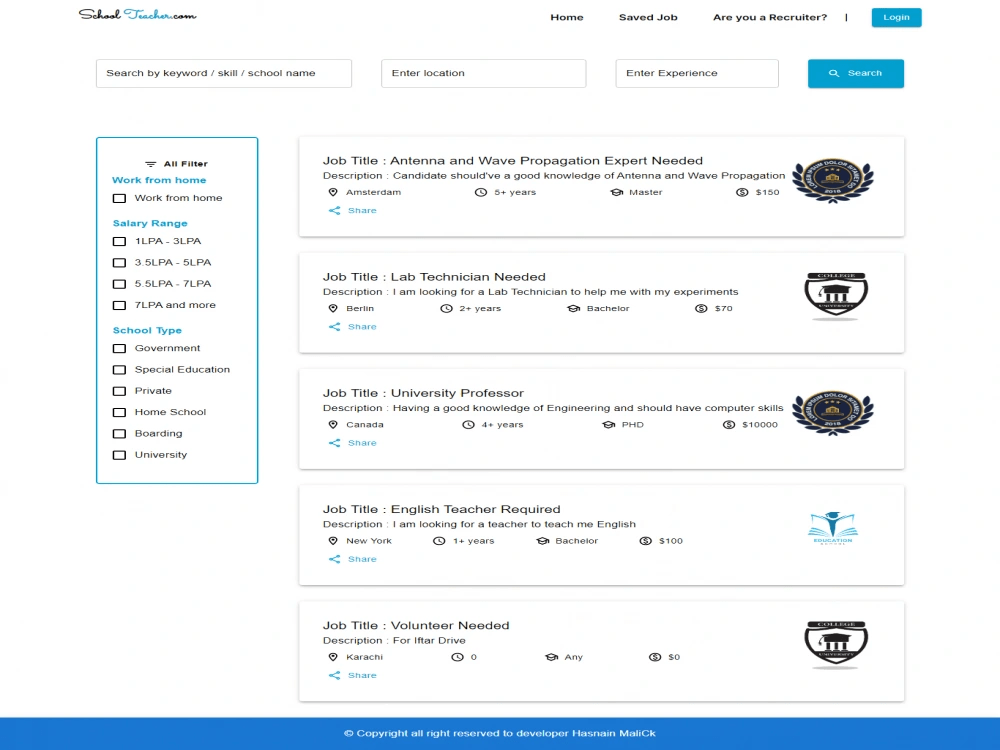Click the graduation cap icon next to PHD
1000x750 pixels.
608,425
